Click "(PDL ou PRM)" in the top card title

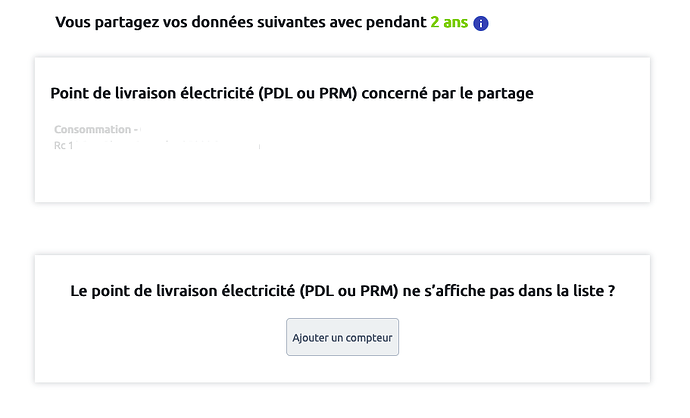314,93
